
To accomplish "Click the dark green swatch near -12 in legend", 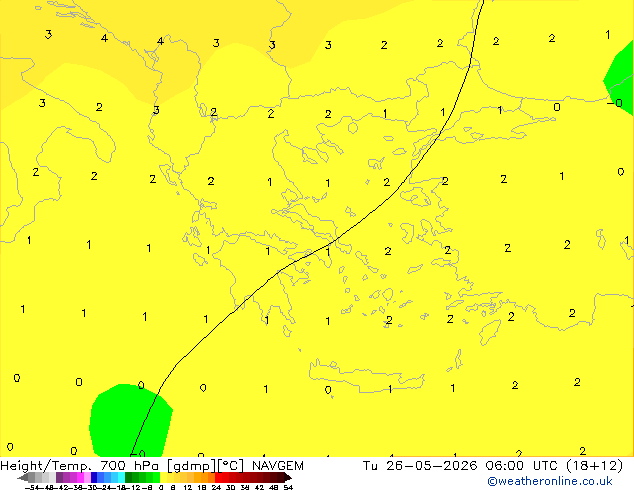I will [129, 478].
